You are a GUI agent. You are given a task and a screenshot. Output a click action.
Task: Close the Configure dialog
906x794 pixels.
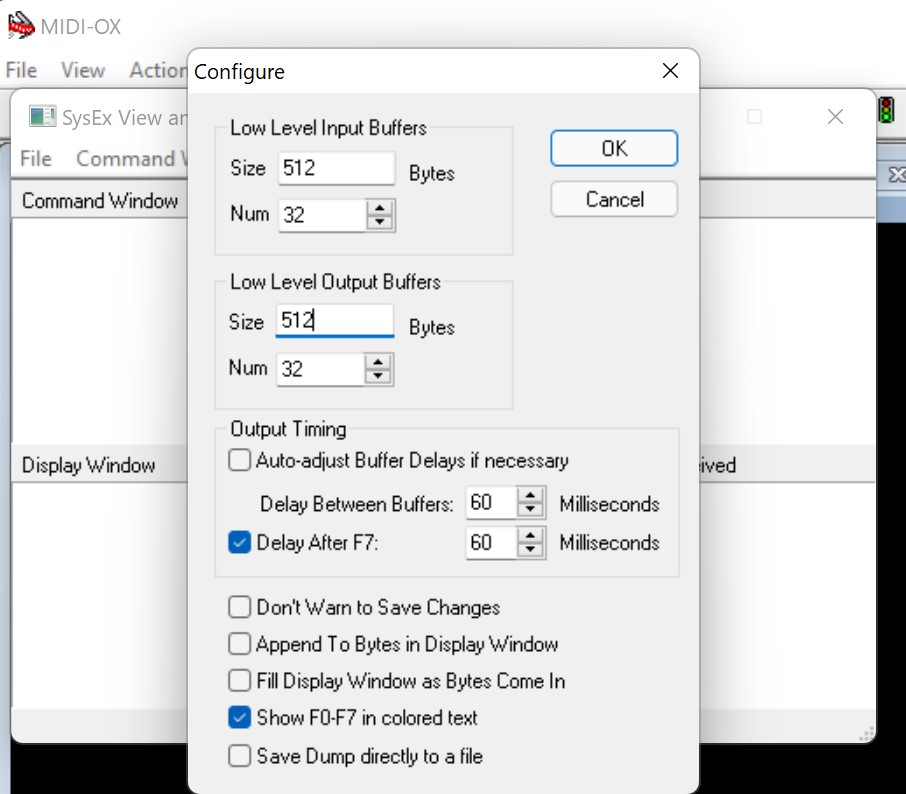(670, 71)
